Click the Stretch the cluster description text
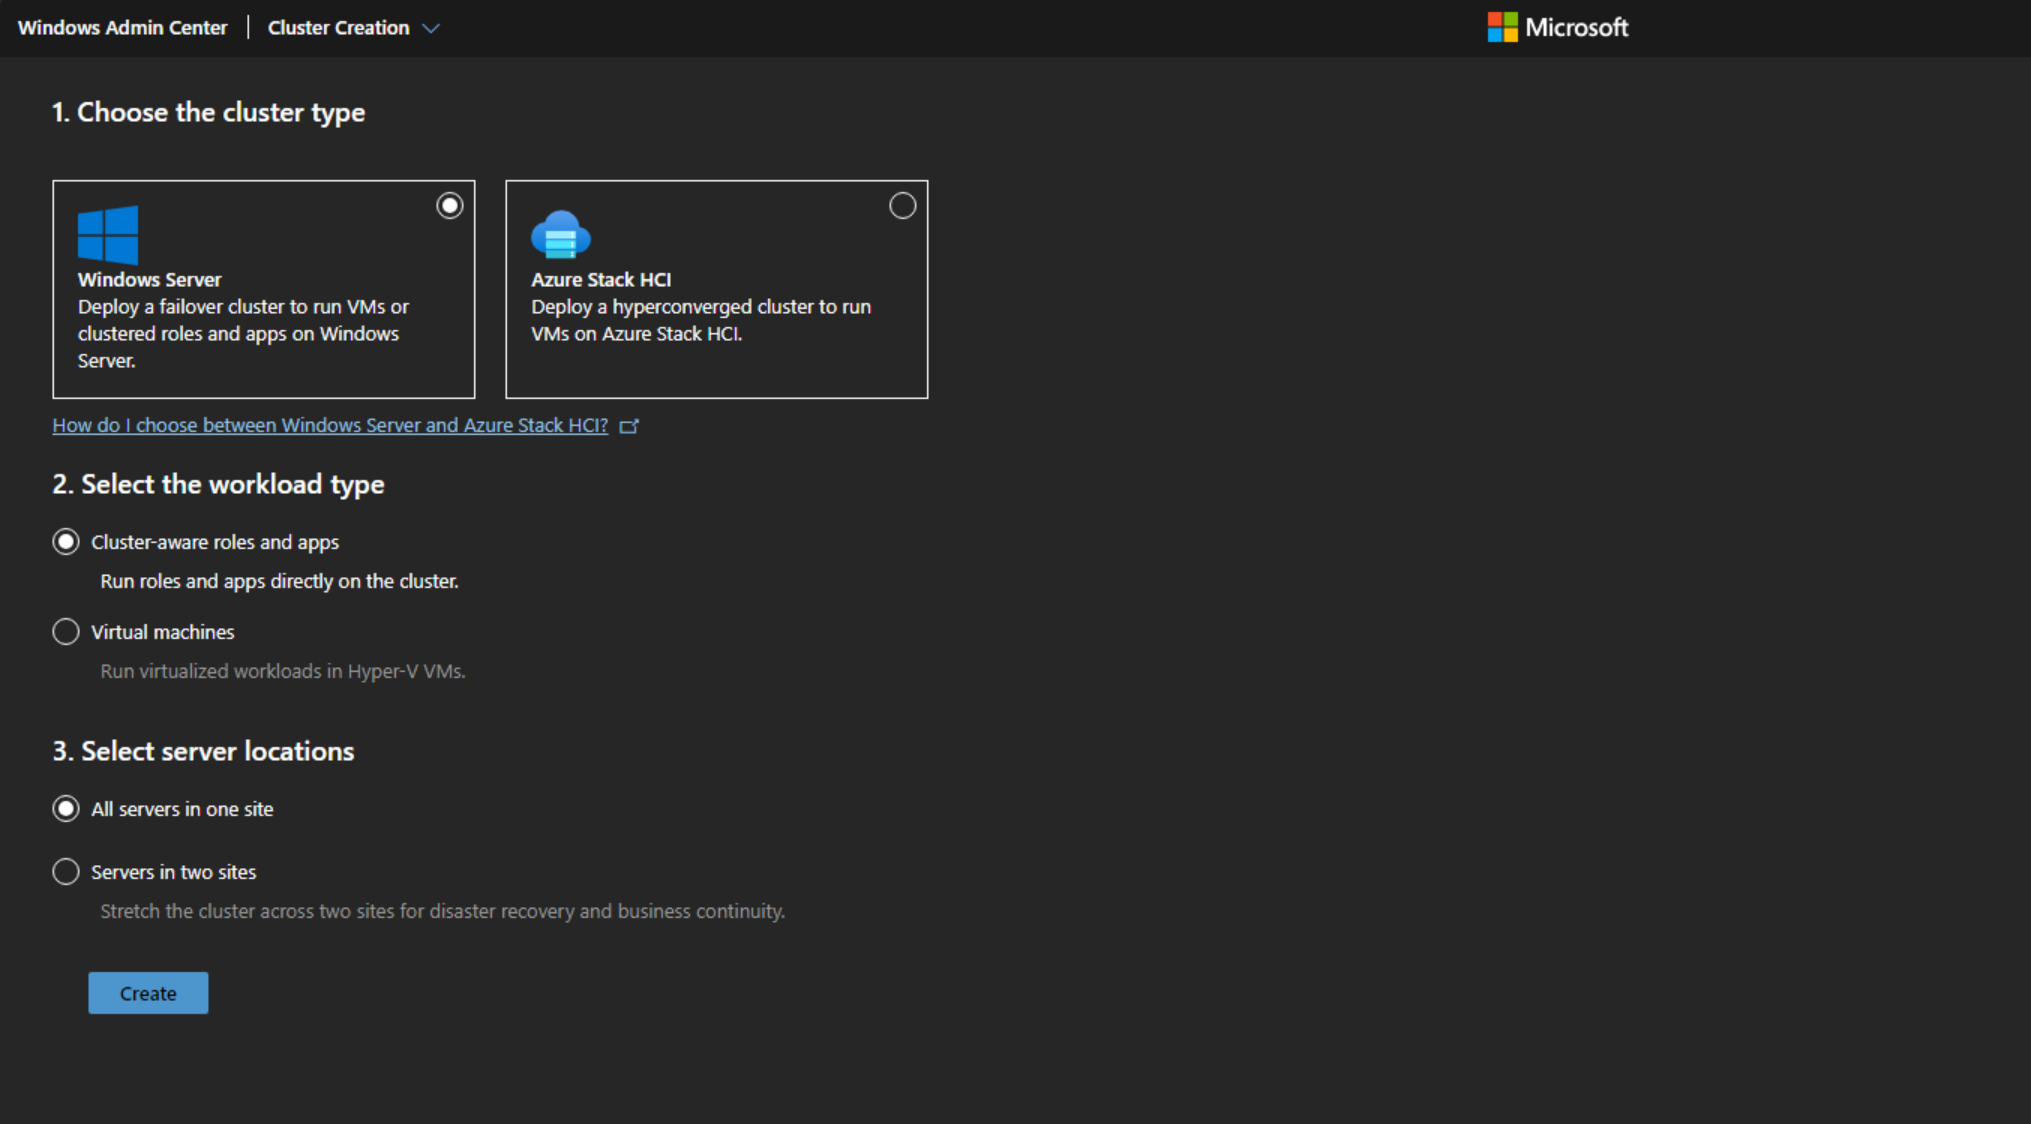The width and height of the screenshot is (2031, 1124). pos(442,910)
